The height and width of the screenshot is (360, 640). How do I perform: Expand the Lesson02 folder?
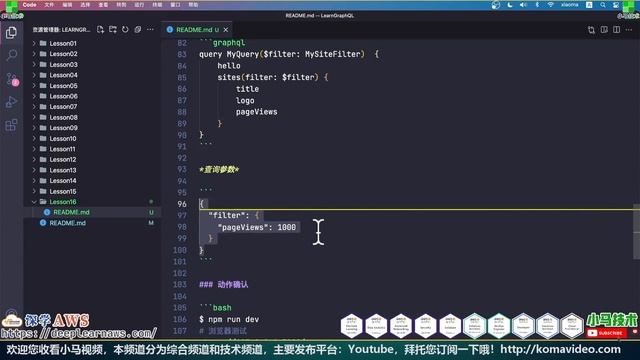[34, 54]
